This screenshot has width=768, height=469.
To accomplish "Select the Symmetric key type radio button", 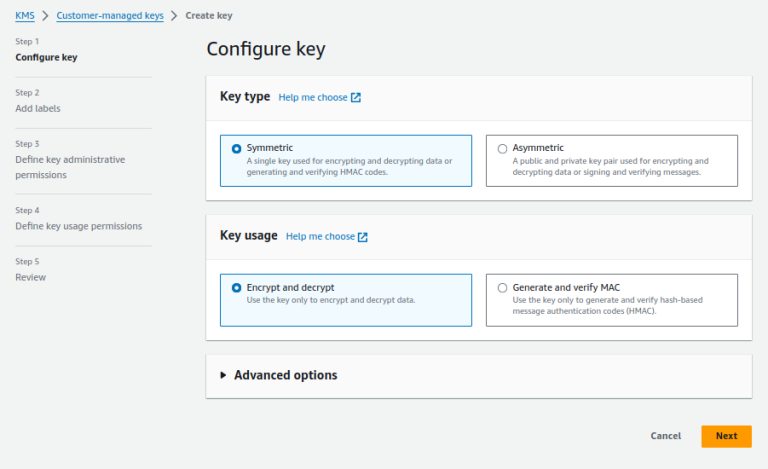I will pos(237,148).
